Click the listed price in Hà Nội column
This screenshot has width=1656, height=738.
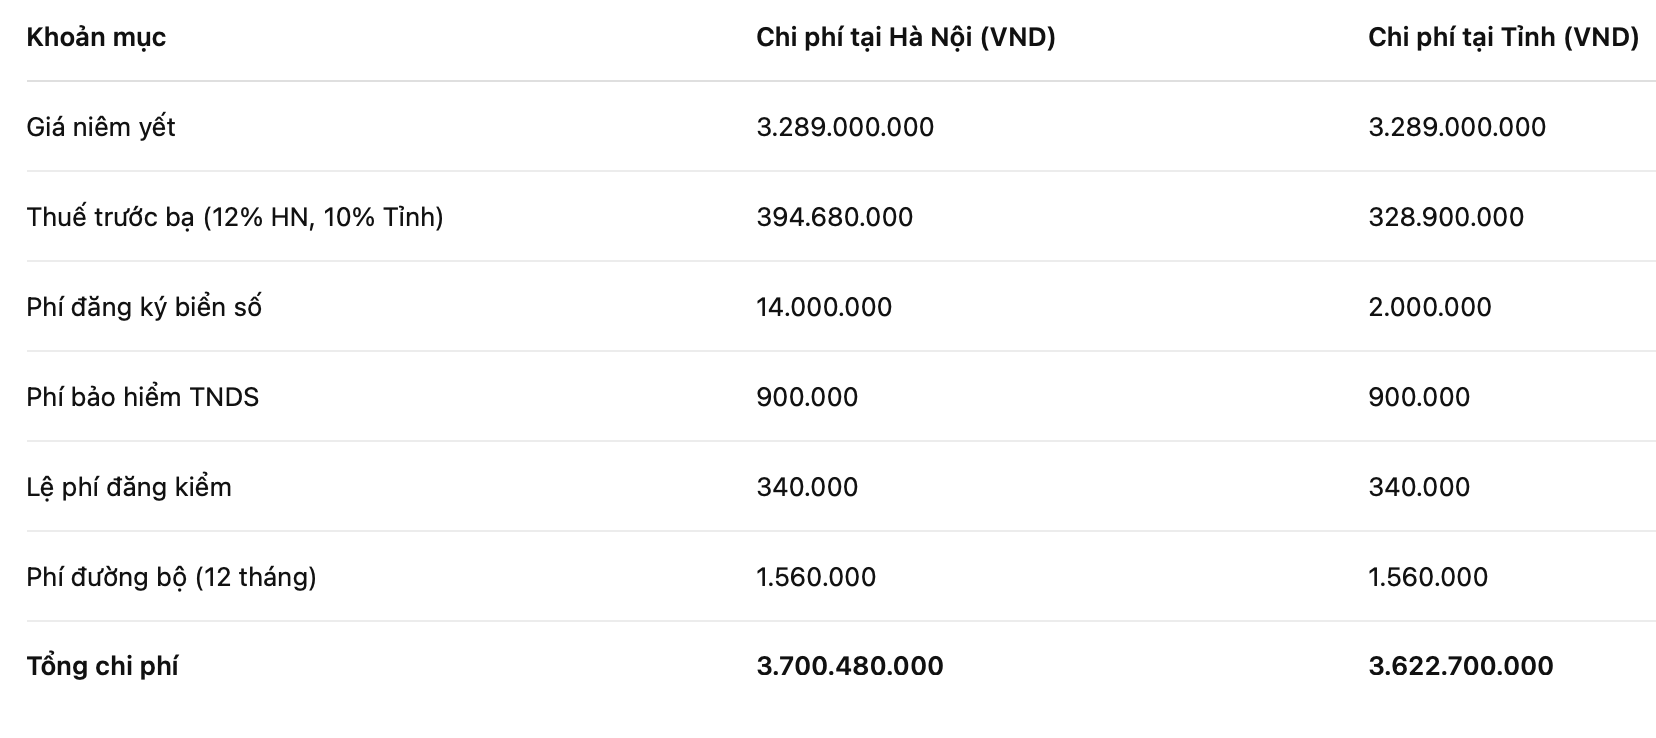[x=845, y=127]
